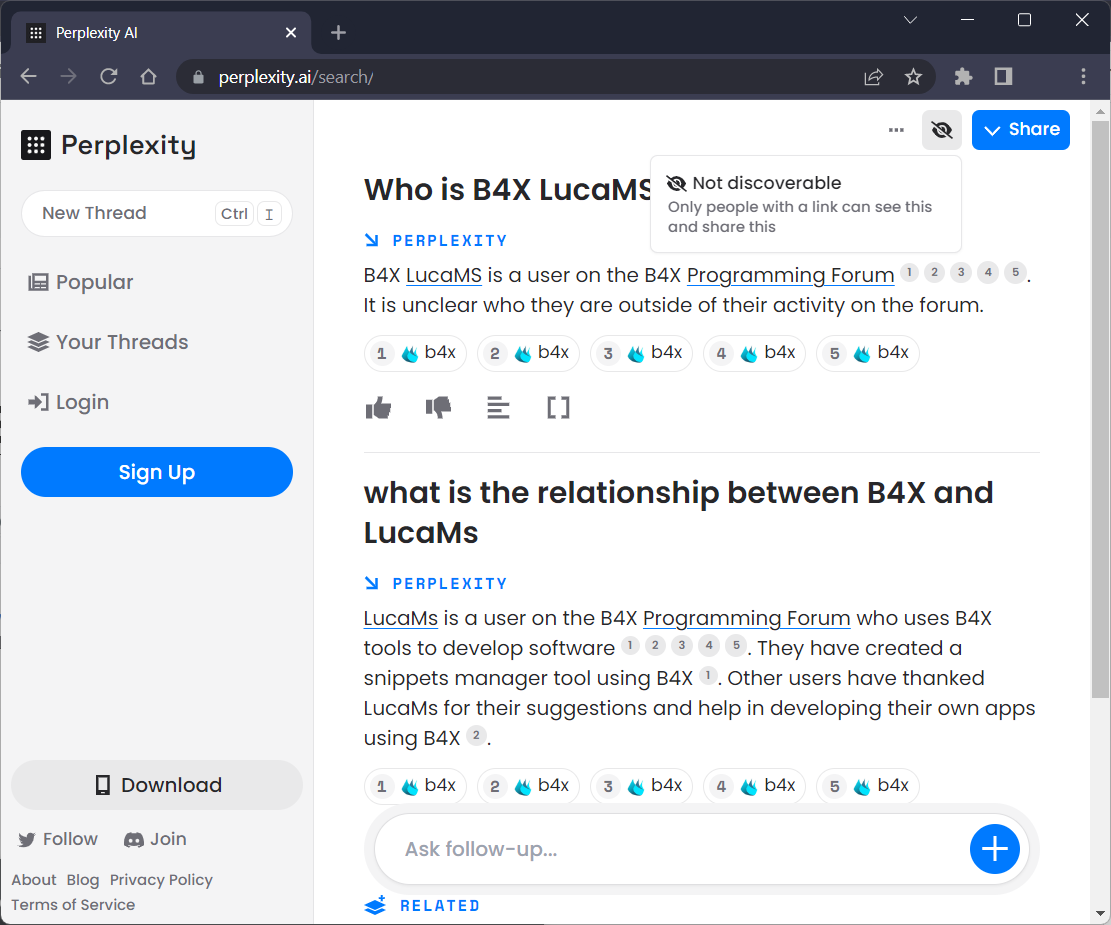Viewport: 1111px width, 925px height.
Task: Click Programming Forum link in first answer
Action: (791, 275)
